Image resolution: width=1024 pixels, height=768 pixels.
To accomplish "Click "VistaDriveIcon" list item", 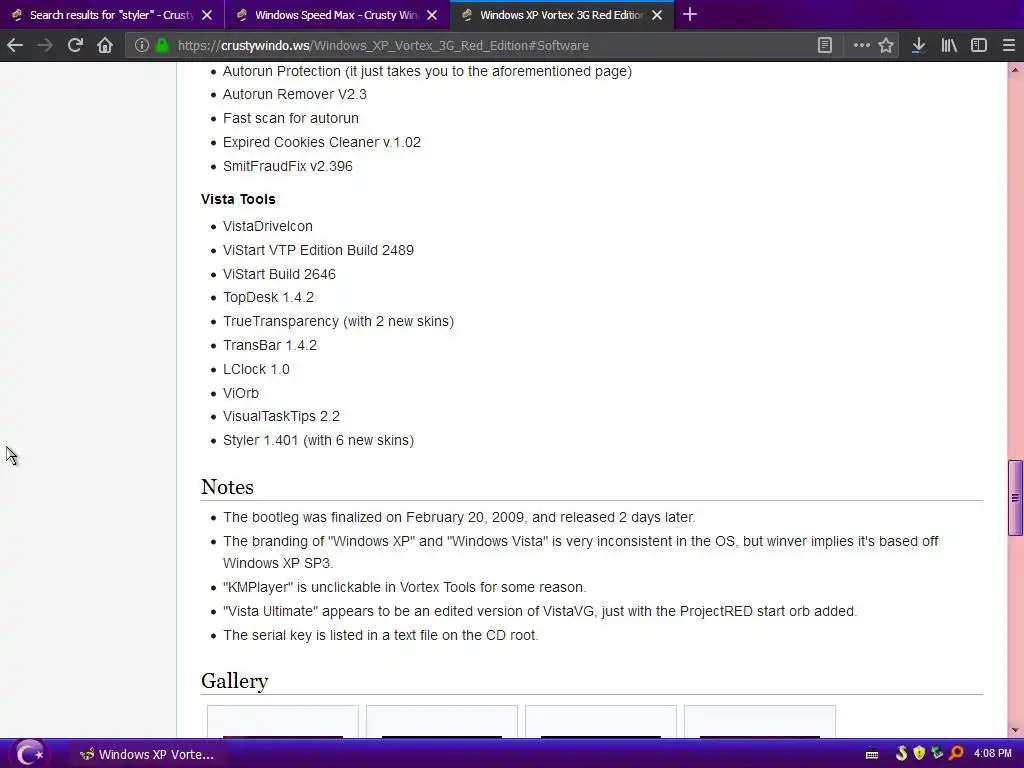I will [268, 226].
